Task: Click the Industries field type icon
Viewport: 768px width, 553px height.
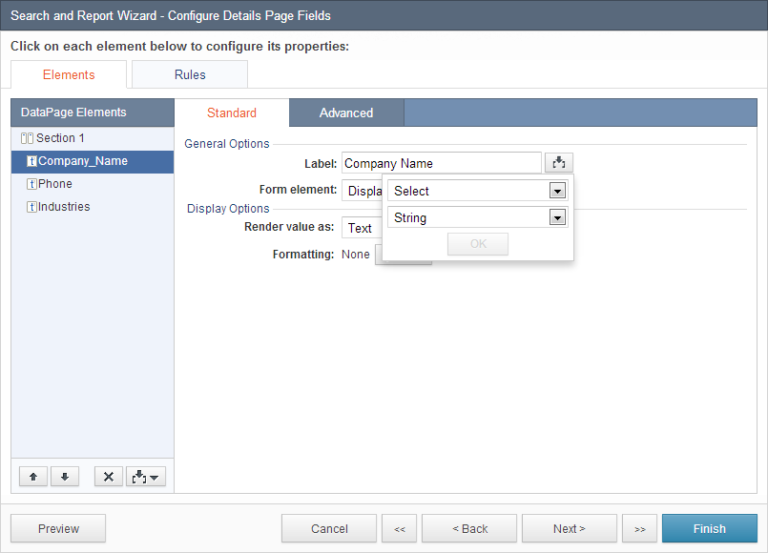Action: [31, 207]
